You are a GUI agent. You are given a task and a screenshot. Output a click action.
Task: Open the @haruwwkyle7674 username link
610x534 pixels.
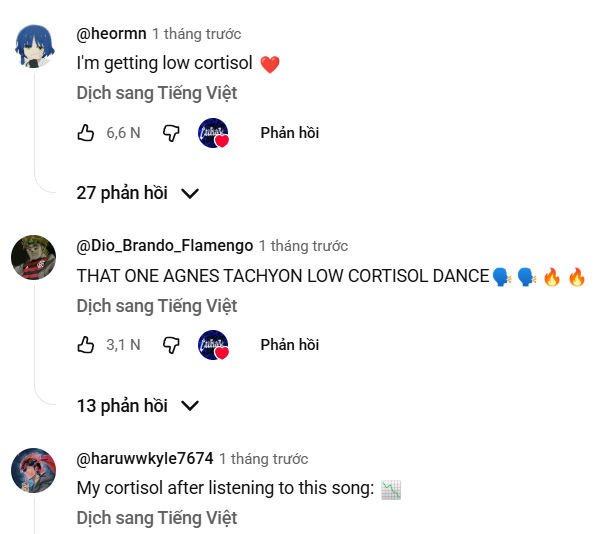pos(145,458)
